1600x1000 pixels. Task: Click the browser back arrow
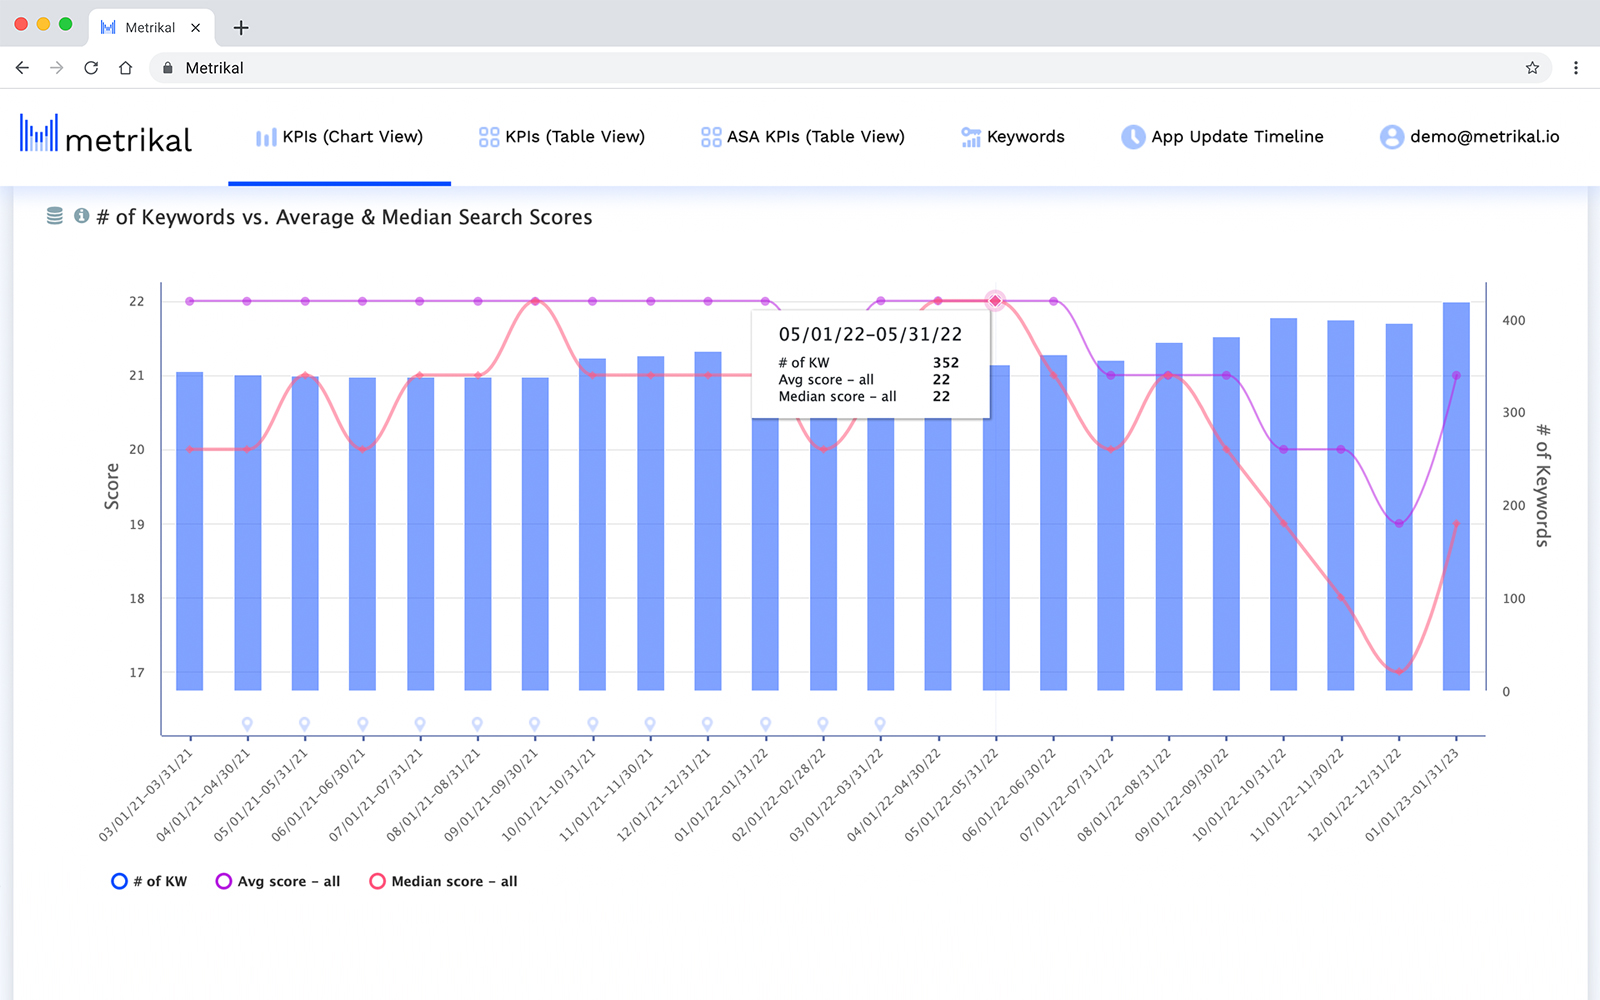click(x=22, y=68)
